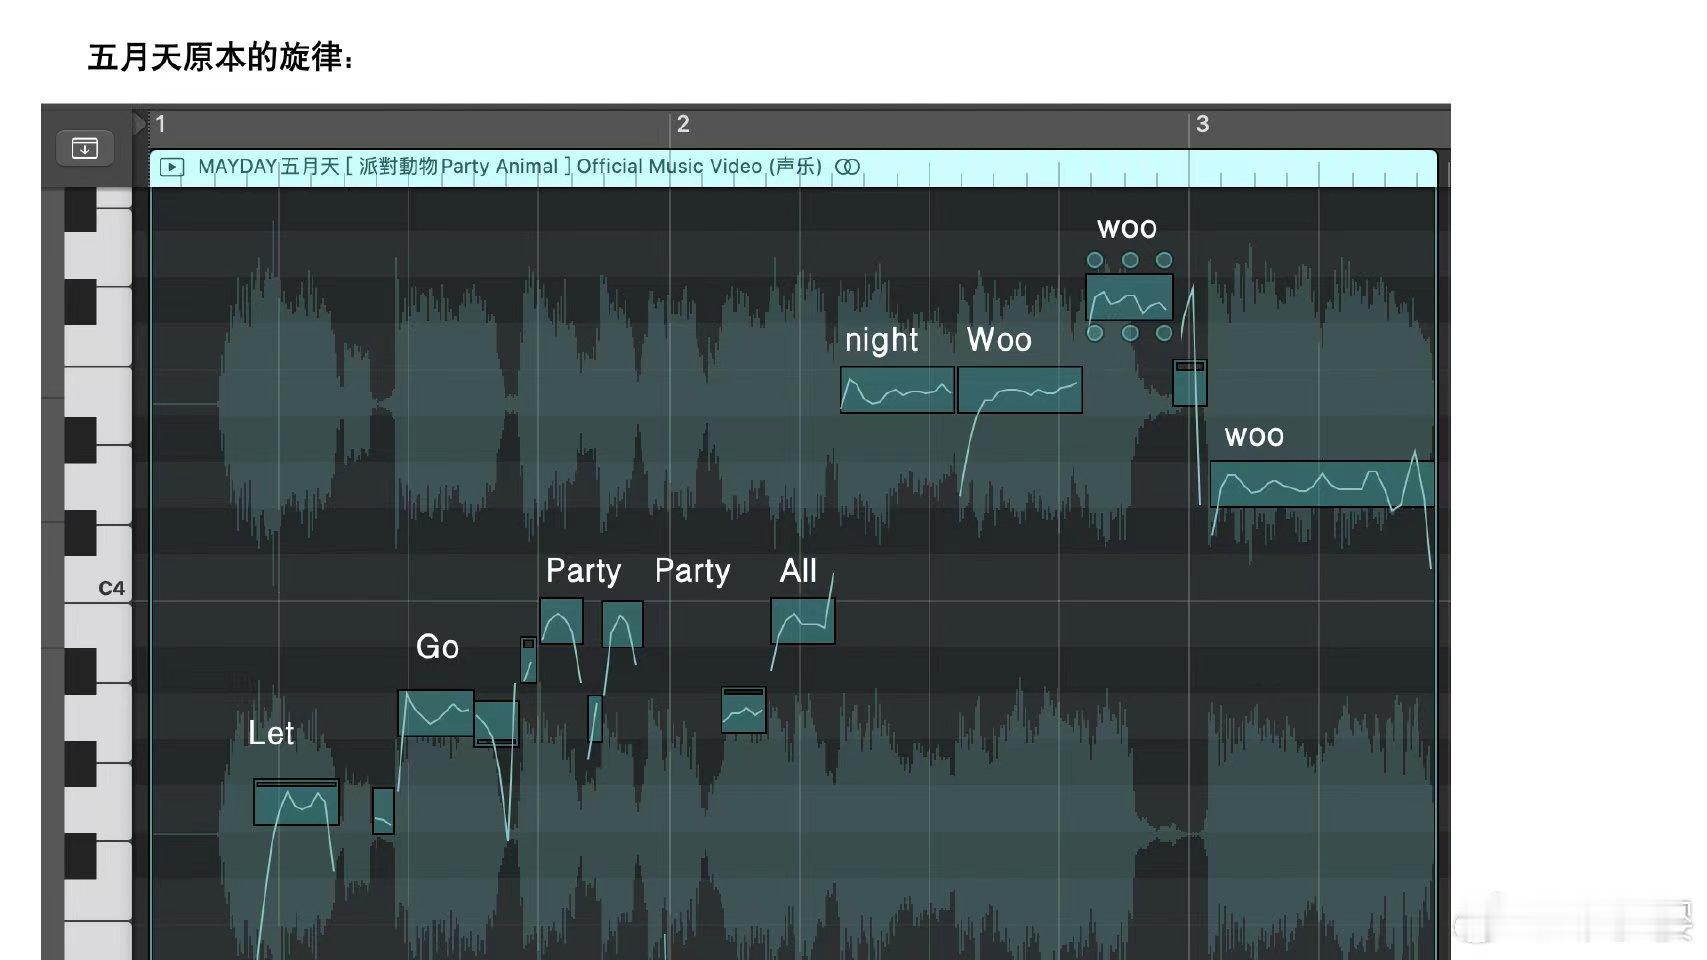Click bar 1 in the ruler
Viewport: 1707px width, 960px height.
[160, 124]
